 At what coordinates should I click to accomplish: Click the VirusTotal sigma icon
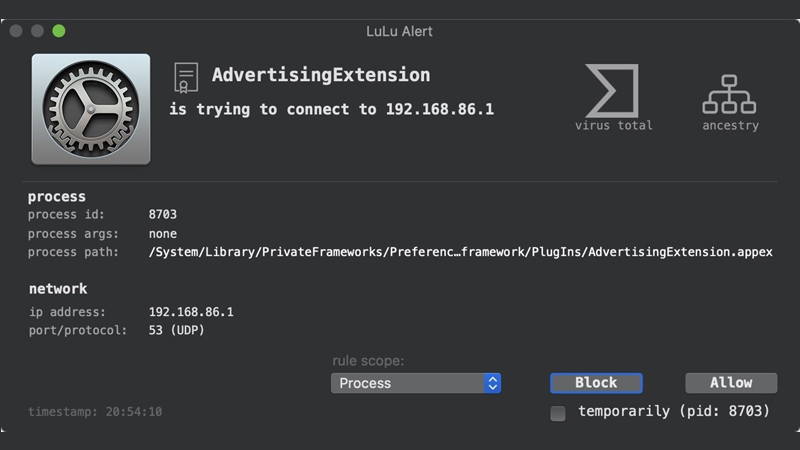coord(612,91)
